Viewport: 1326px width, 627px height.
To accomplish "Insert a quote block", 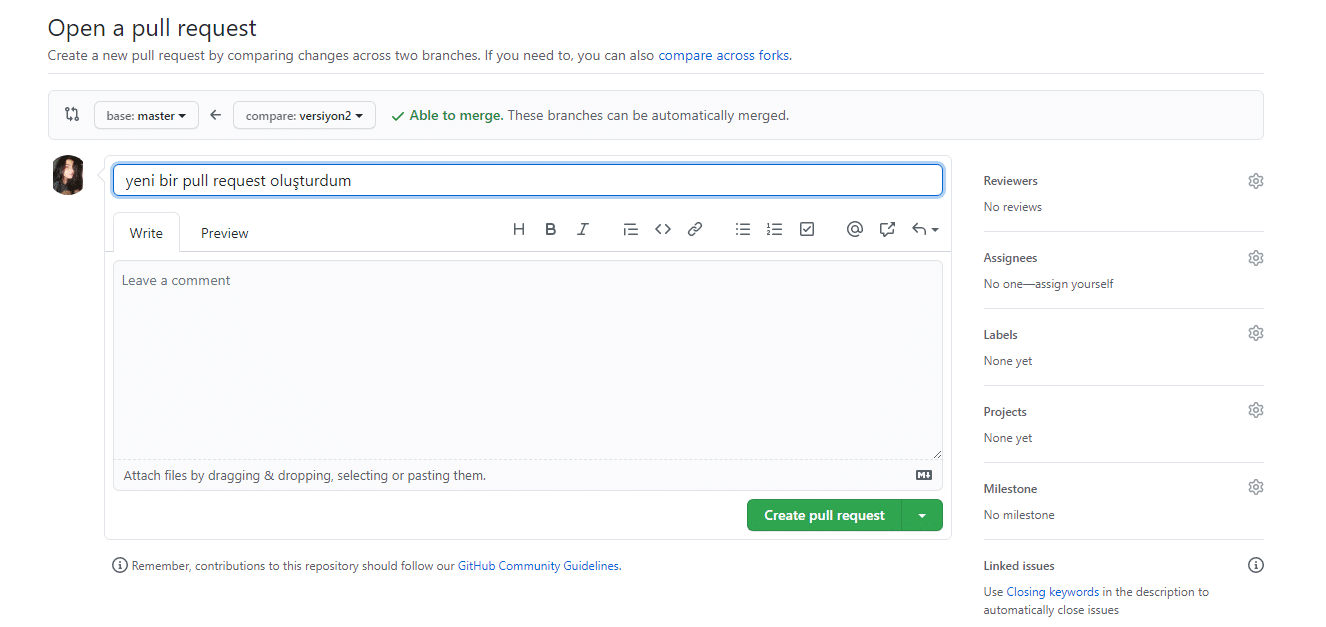I will (630, 229).
